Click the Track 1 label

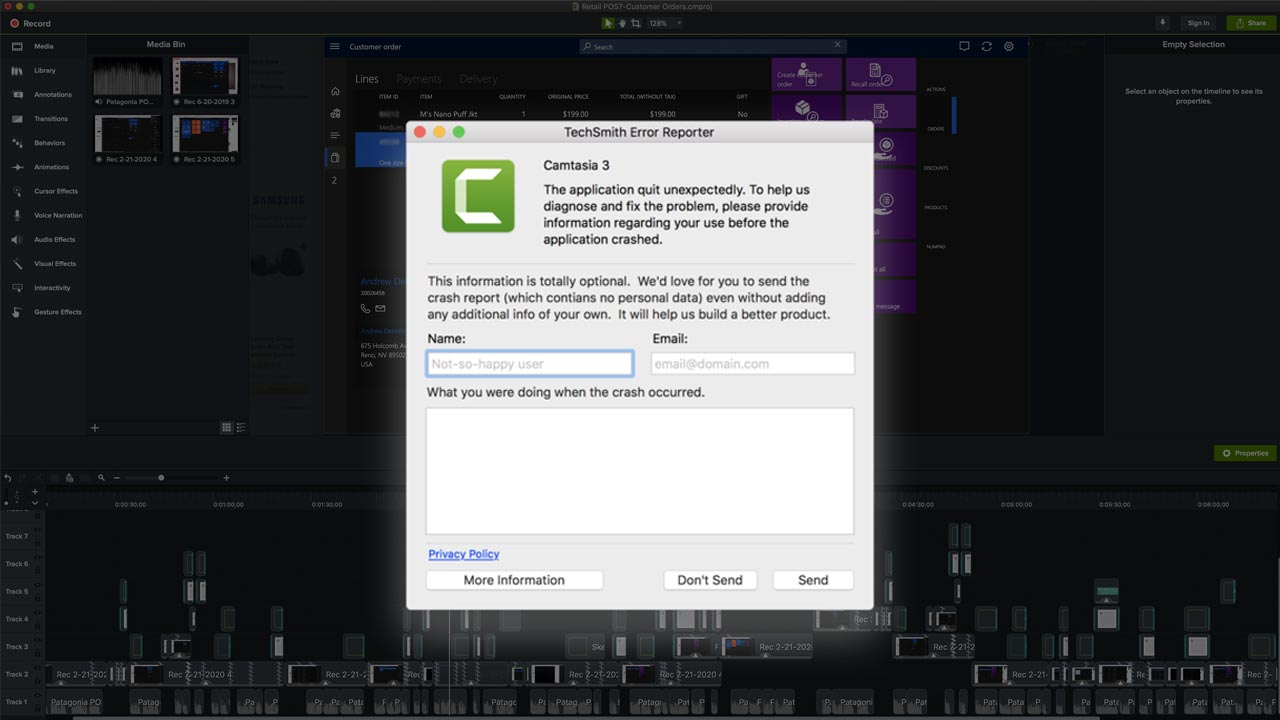coord(17,702)
